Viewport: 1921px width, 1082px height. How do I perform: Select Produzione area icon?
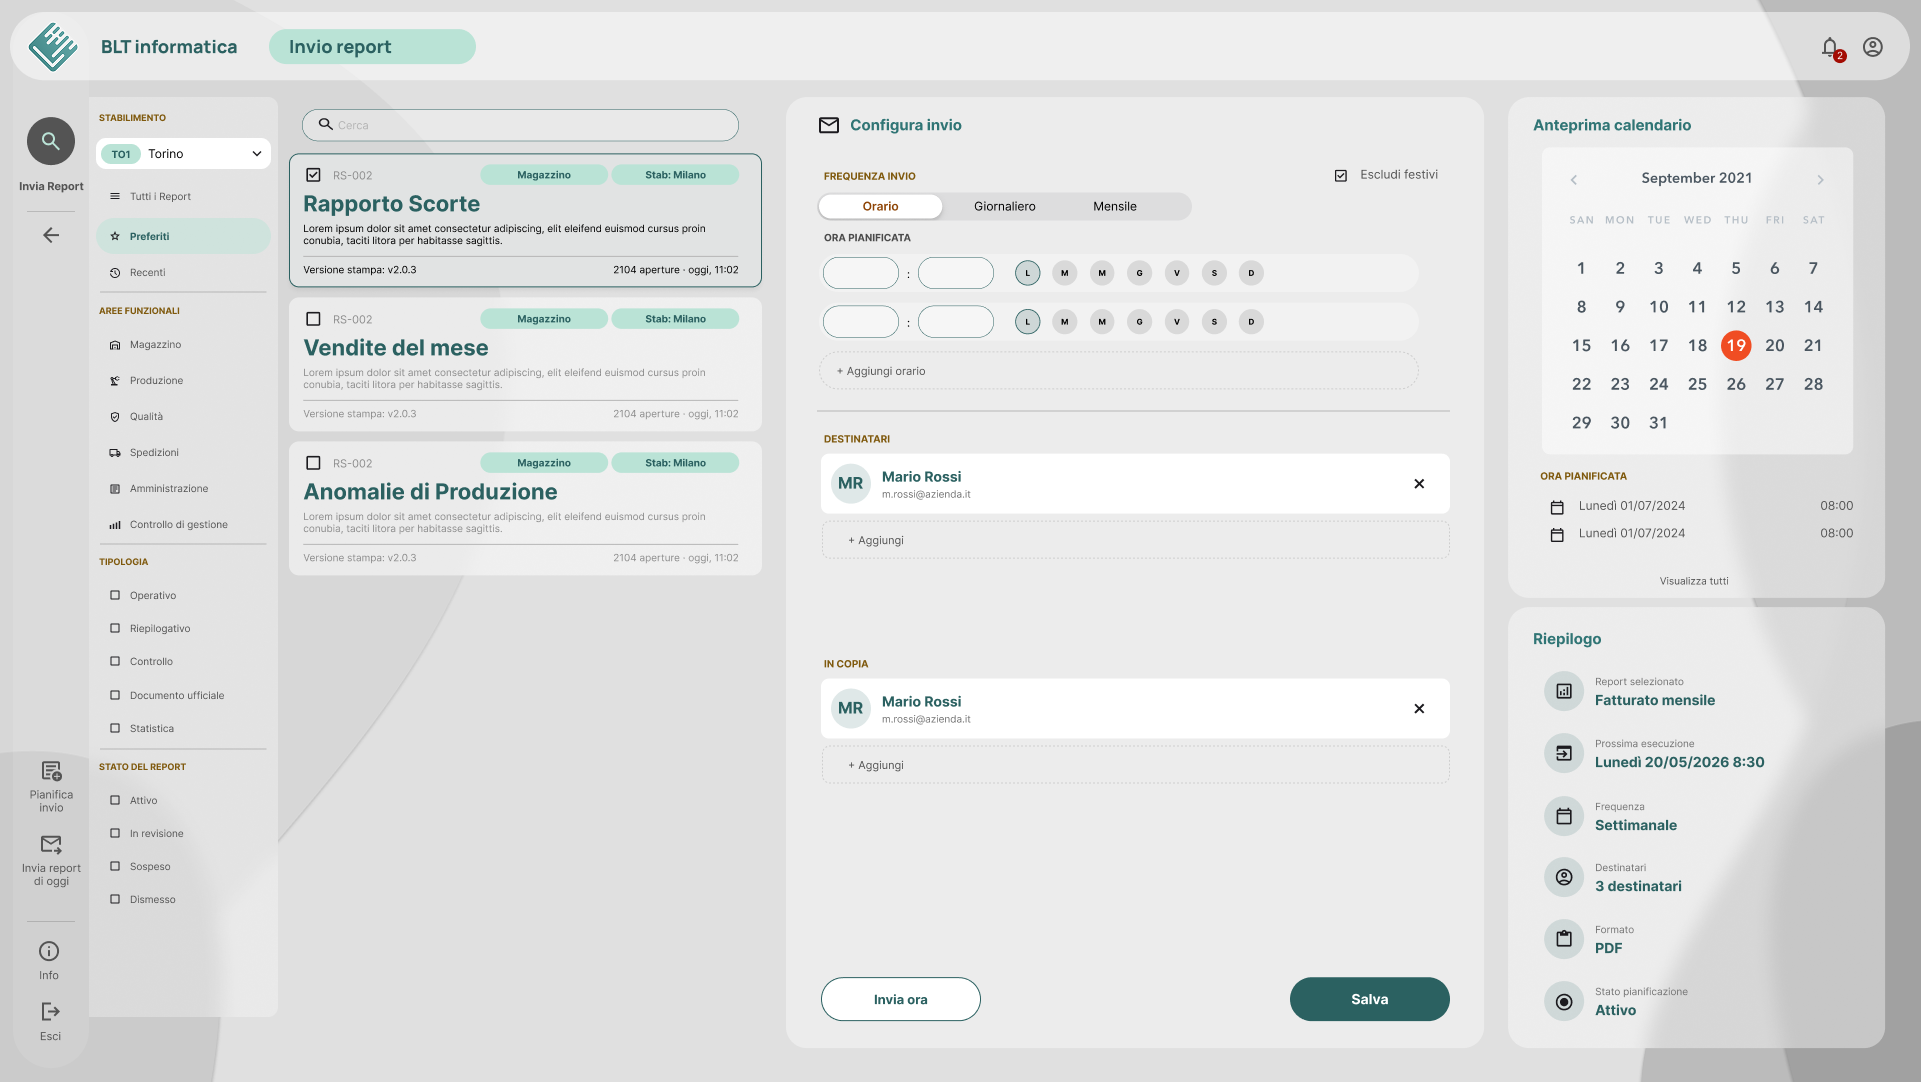tap(115, 381)
